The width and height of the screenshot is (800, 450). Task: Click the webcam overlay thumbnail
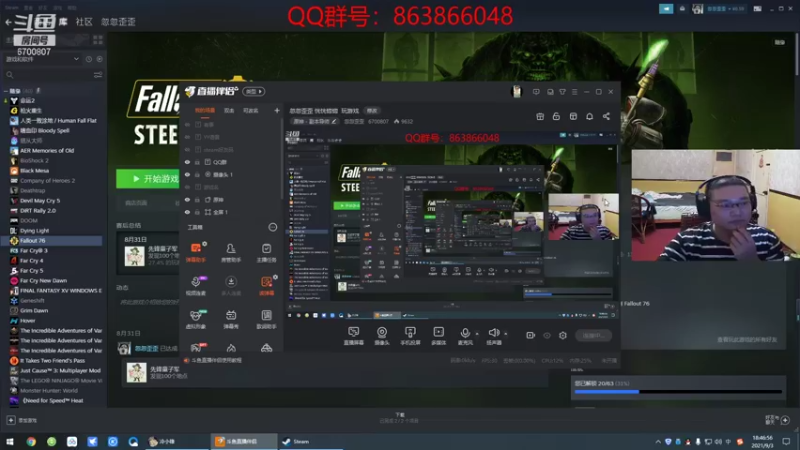pyautogui.click(x=715, y=206)
